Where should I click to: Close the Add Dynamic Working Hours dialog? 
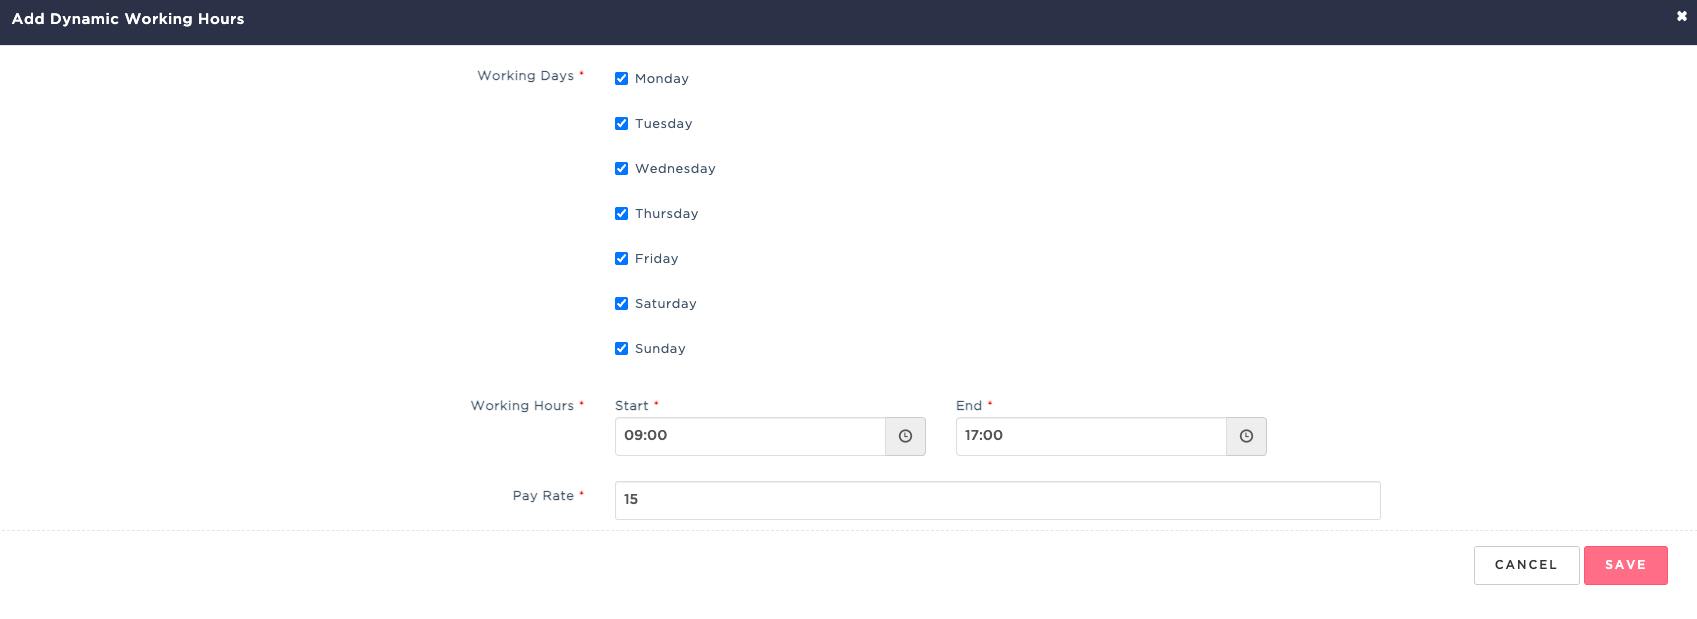tap(1682, 16)
